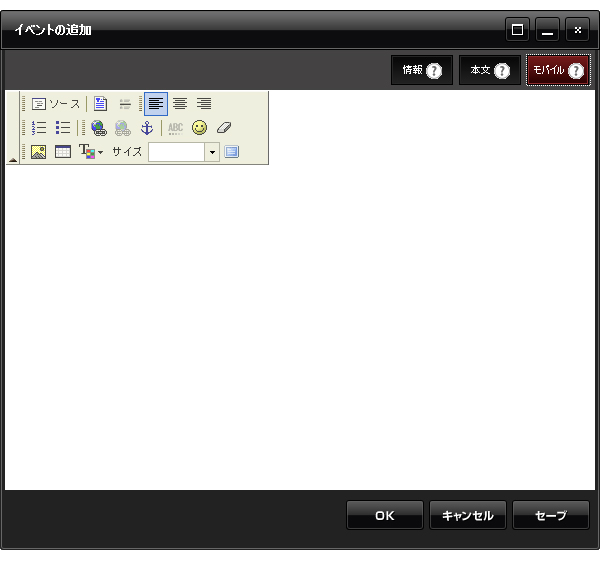Open help for the 本文 tab
This screenshot has height=570, width=600.
(x=502, y=71)
